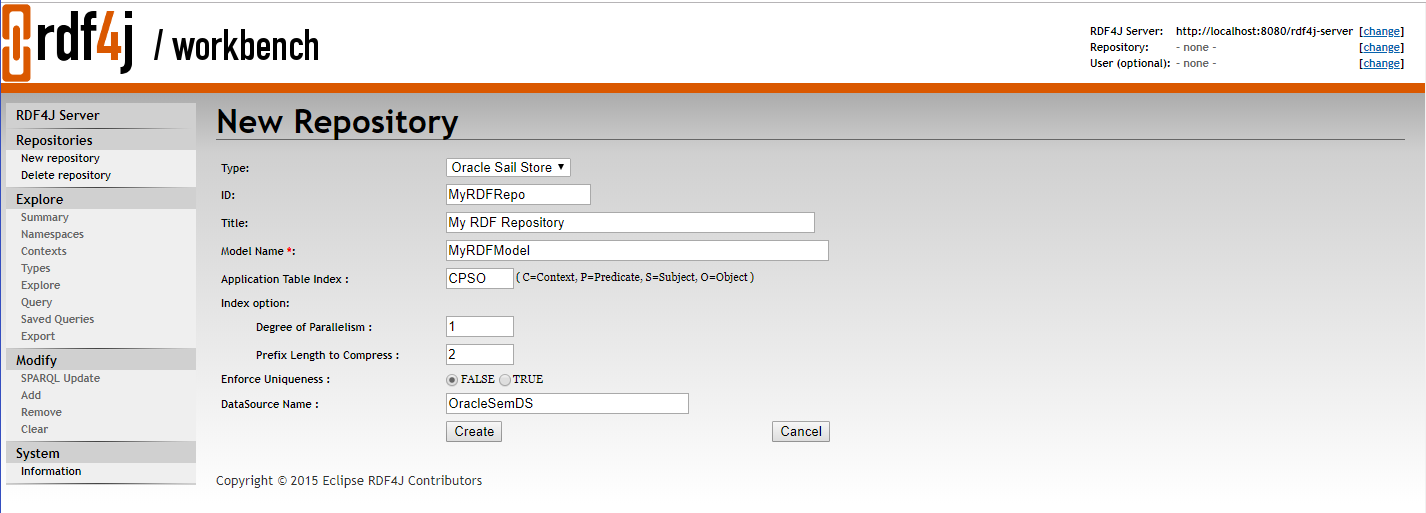This screenshot has height=513, width=1426.
Task: Click the System sidebar heading
Action: (x=38, y=453)
